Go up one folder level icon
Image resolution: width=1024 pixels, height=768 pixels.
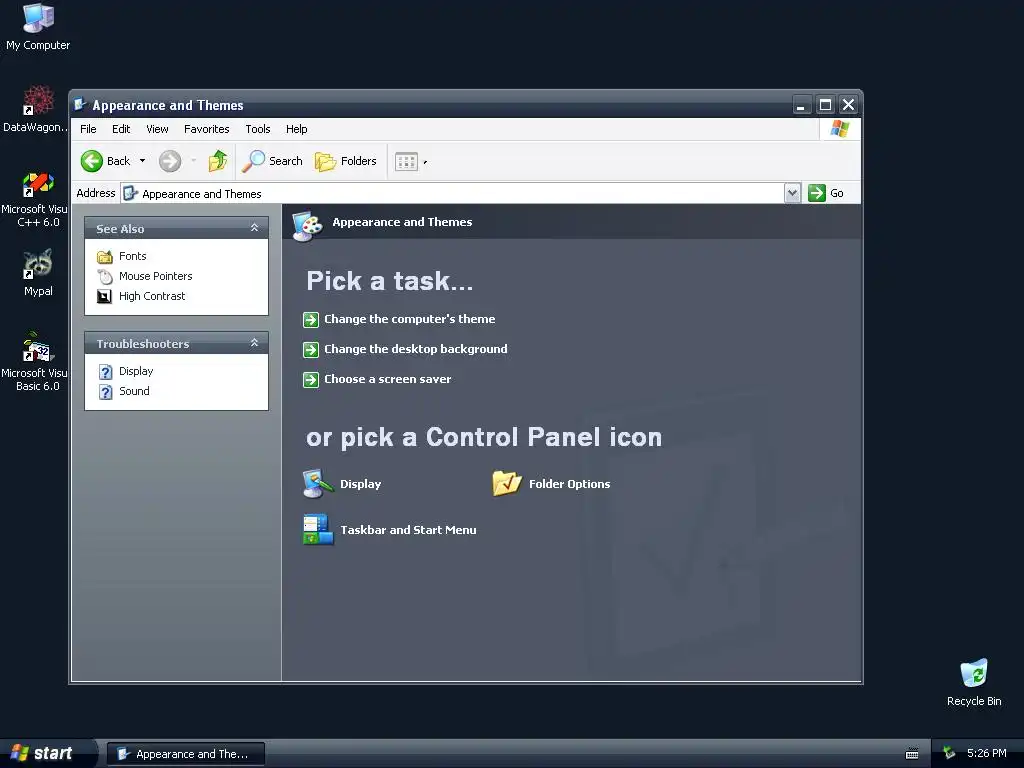[218, 161]
